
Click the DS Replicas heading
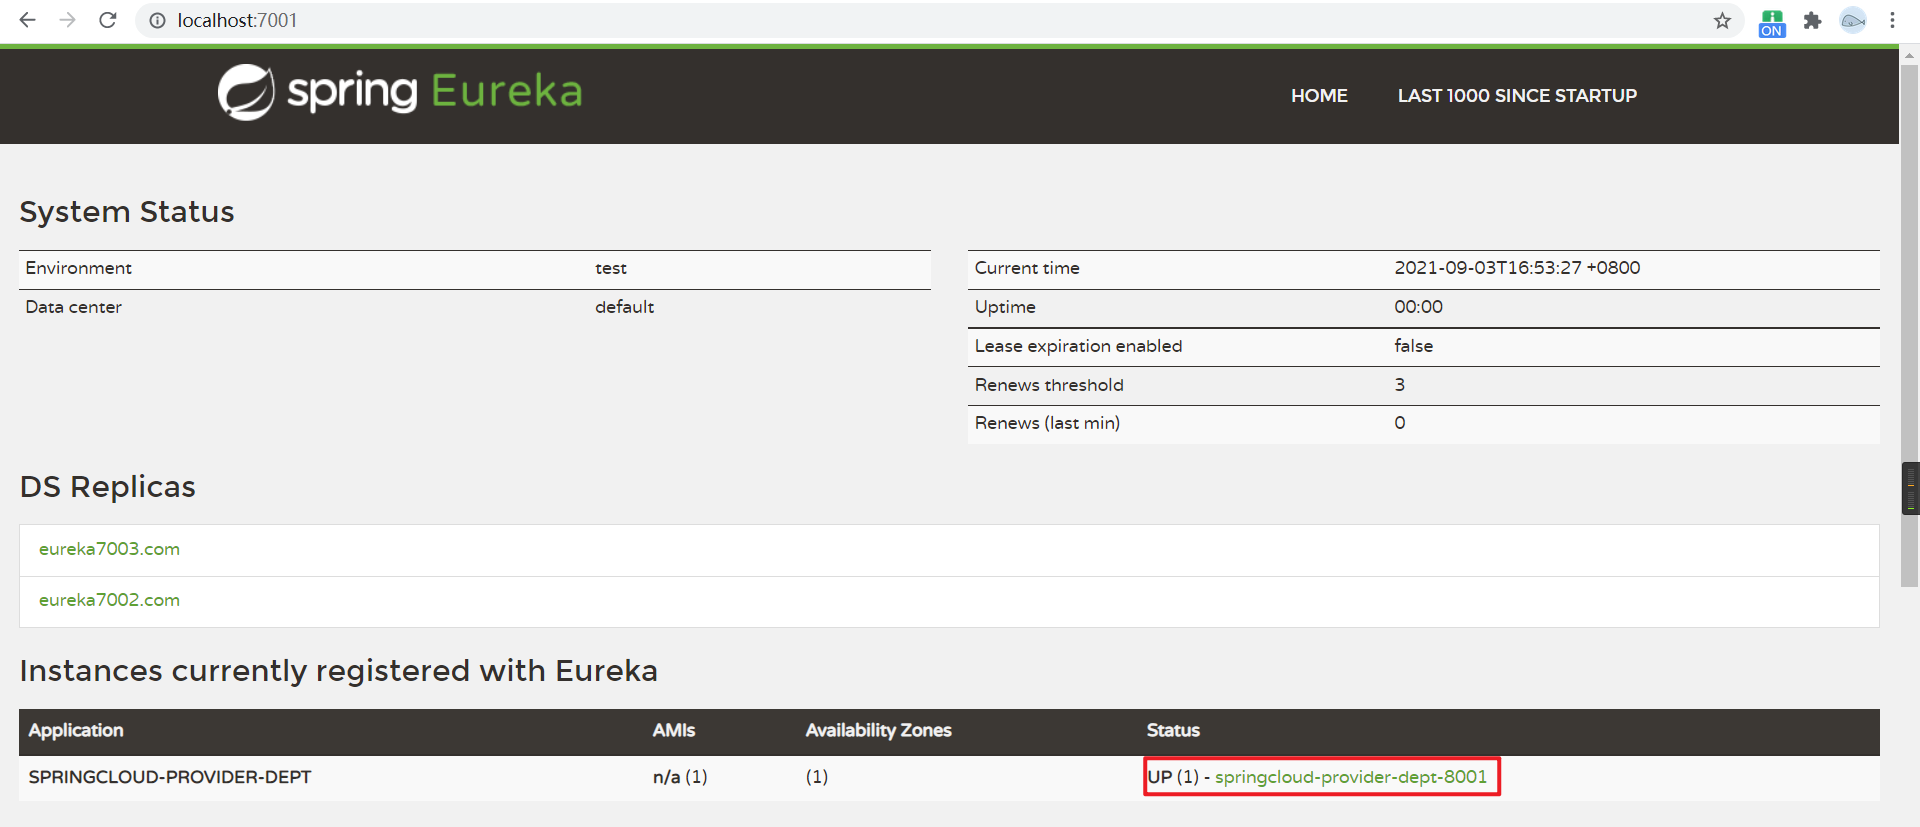point(108,487)
